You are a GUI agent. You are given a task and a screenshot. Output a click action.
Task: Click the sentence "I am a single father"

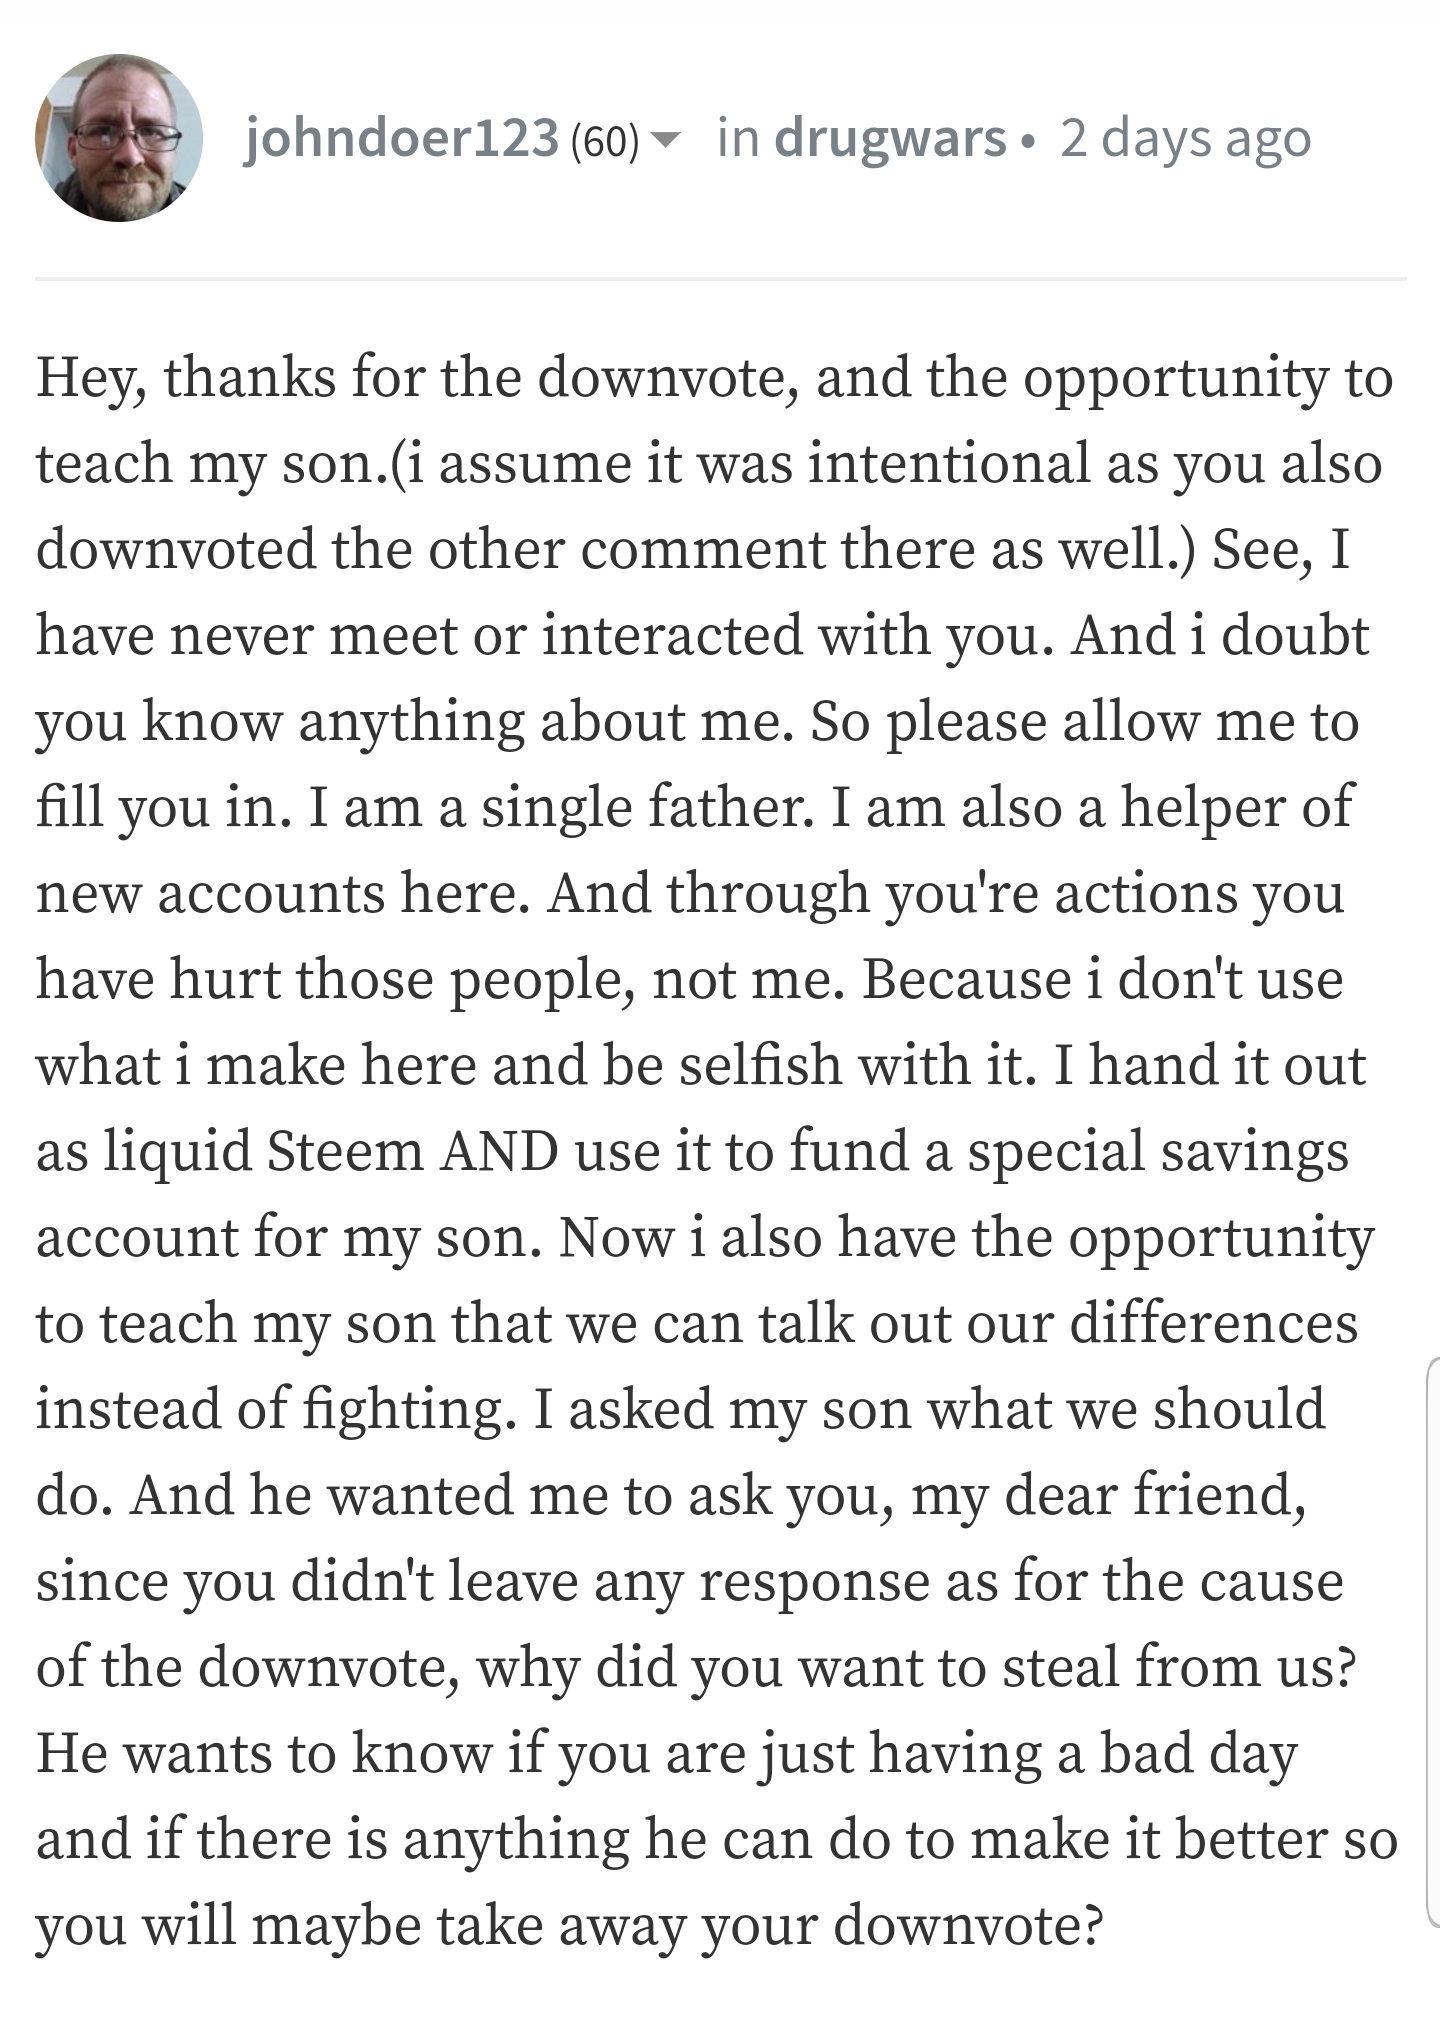point(560,807)
